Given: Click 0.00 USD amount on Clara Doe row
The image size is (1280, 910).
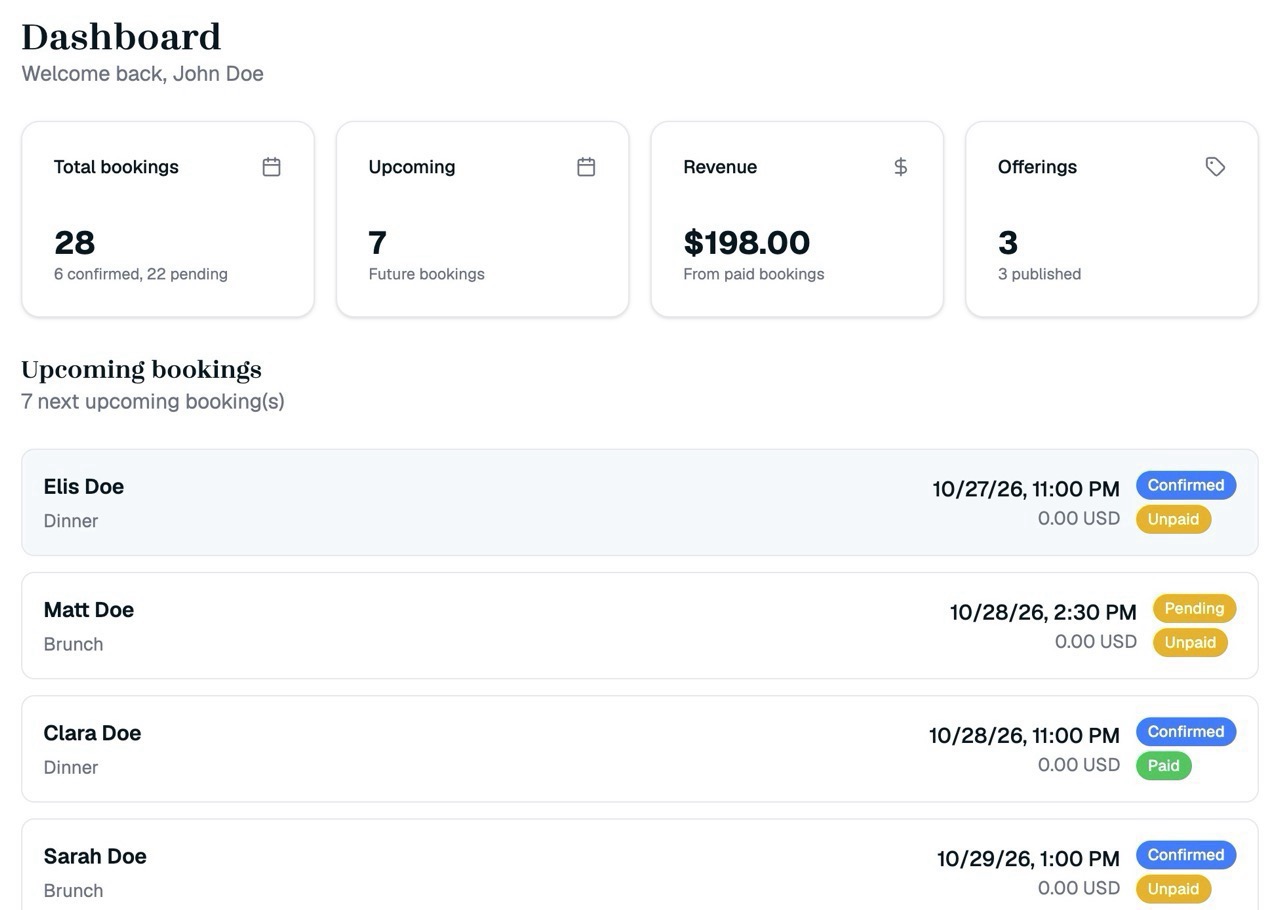Looking at the screenshot, I should [x=1078, y=764].
